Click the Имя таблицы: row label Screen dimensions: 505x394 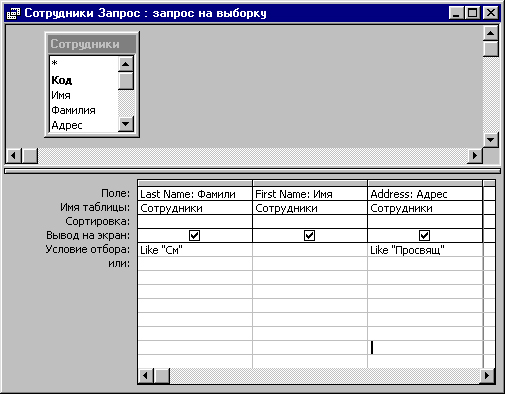95,207
